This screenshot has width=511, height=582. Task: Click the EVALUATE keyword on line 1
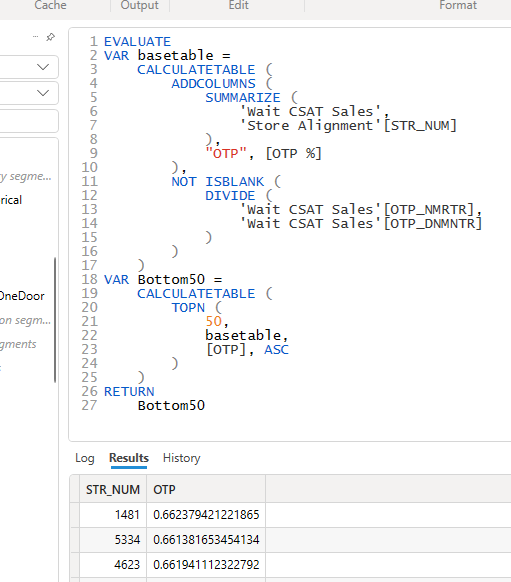click(x=137, y=42)
